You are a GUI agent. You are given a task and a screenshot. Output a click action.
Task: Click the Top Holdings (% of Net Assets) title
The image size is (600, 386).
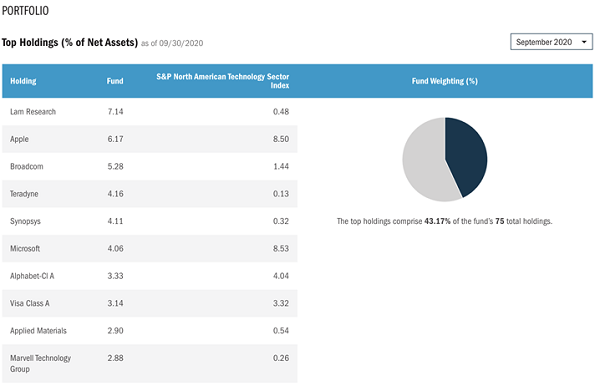(x=70, y=42)
